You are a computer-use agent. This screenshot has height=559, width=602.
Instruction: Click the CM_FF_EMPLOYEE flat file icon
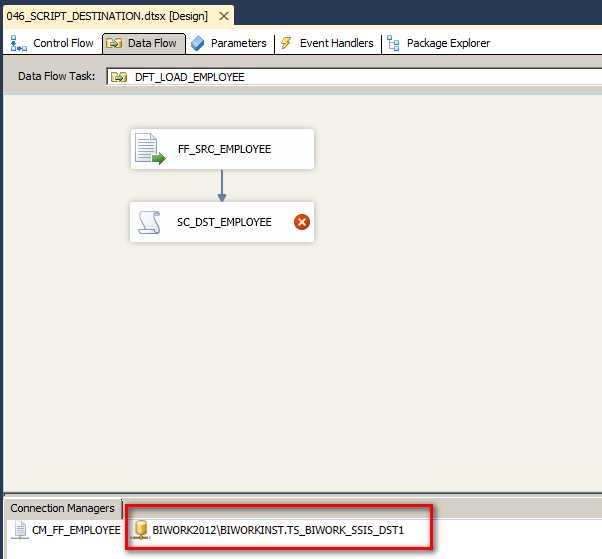coord(20,530)
